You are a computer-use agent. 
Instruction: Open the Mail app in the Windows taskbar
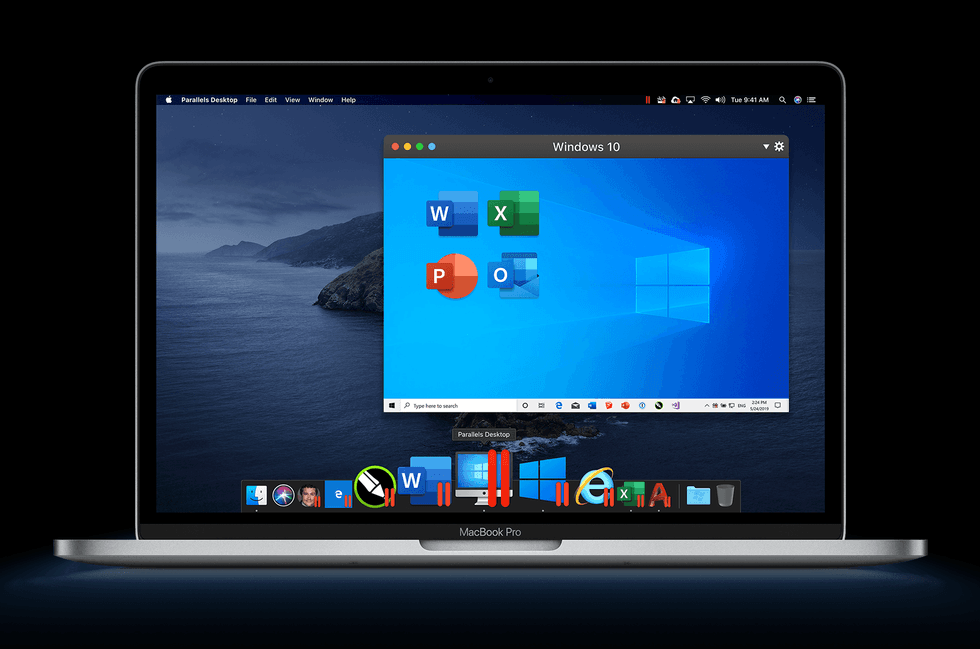pyautogui.click(x=576, y=405)
